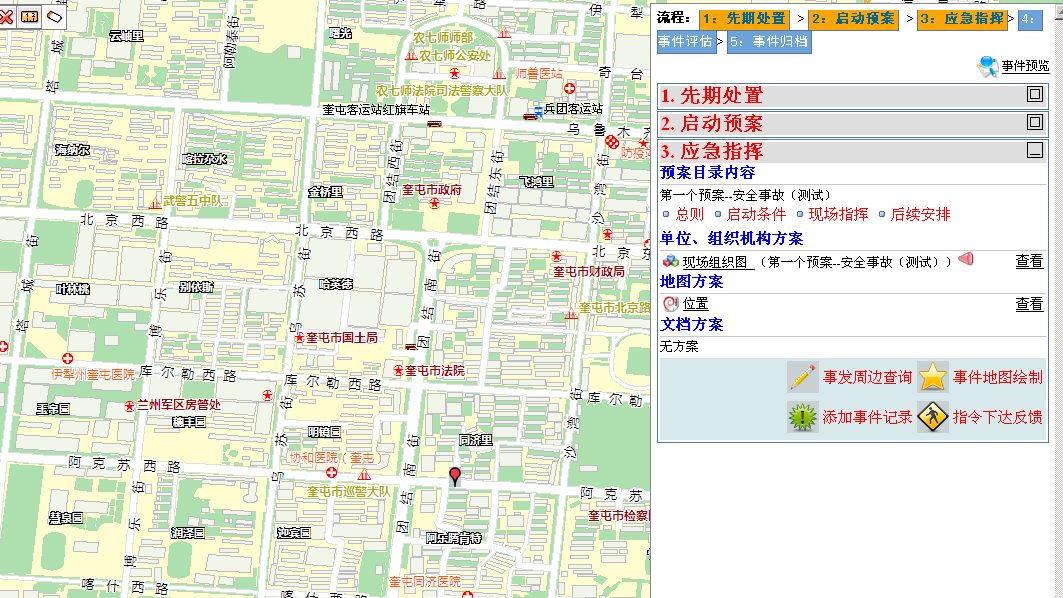1063x598 pixels.
Task: Click the red X clear tool
Action: point(6,17)
